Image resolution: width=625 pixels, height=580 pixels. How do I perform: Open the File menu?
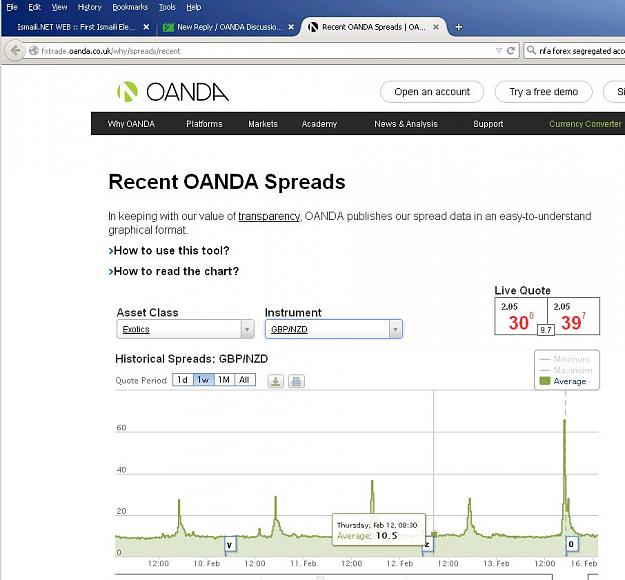[x=12, y=7]
